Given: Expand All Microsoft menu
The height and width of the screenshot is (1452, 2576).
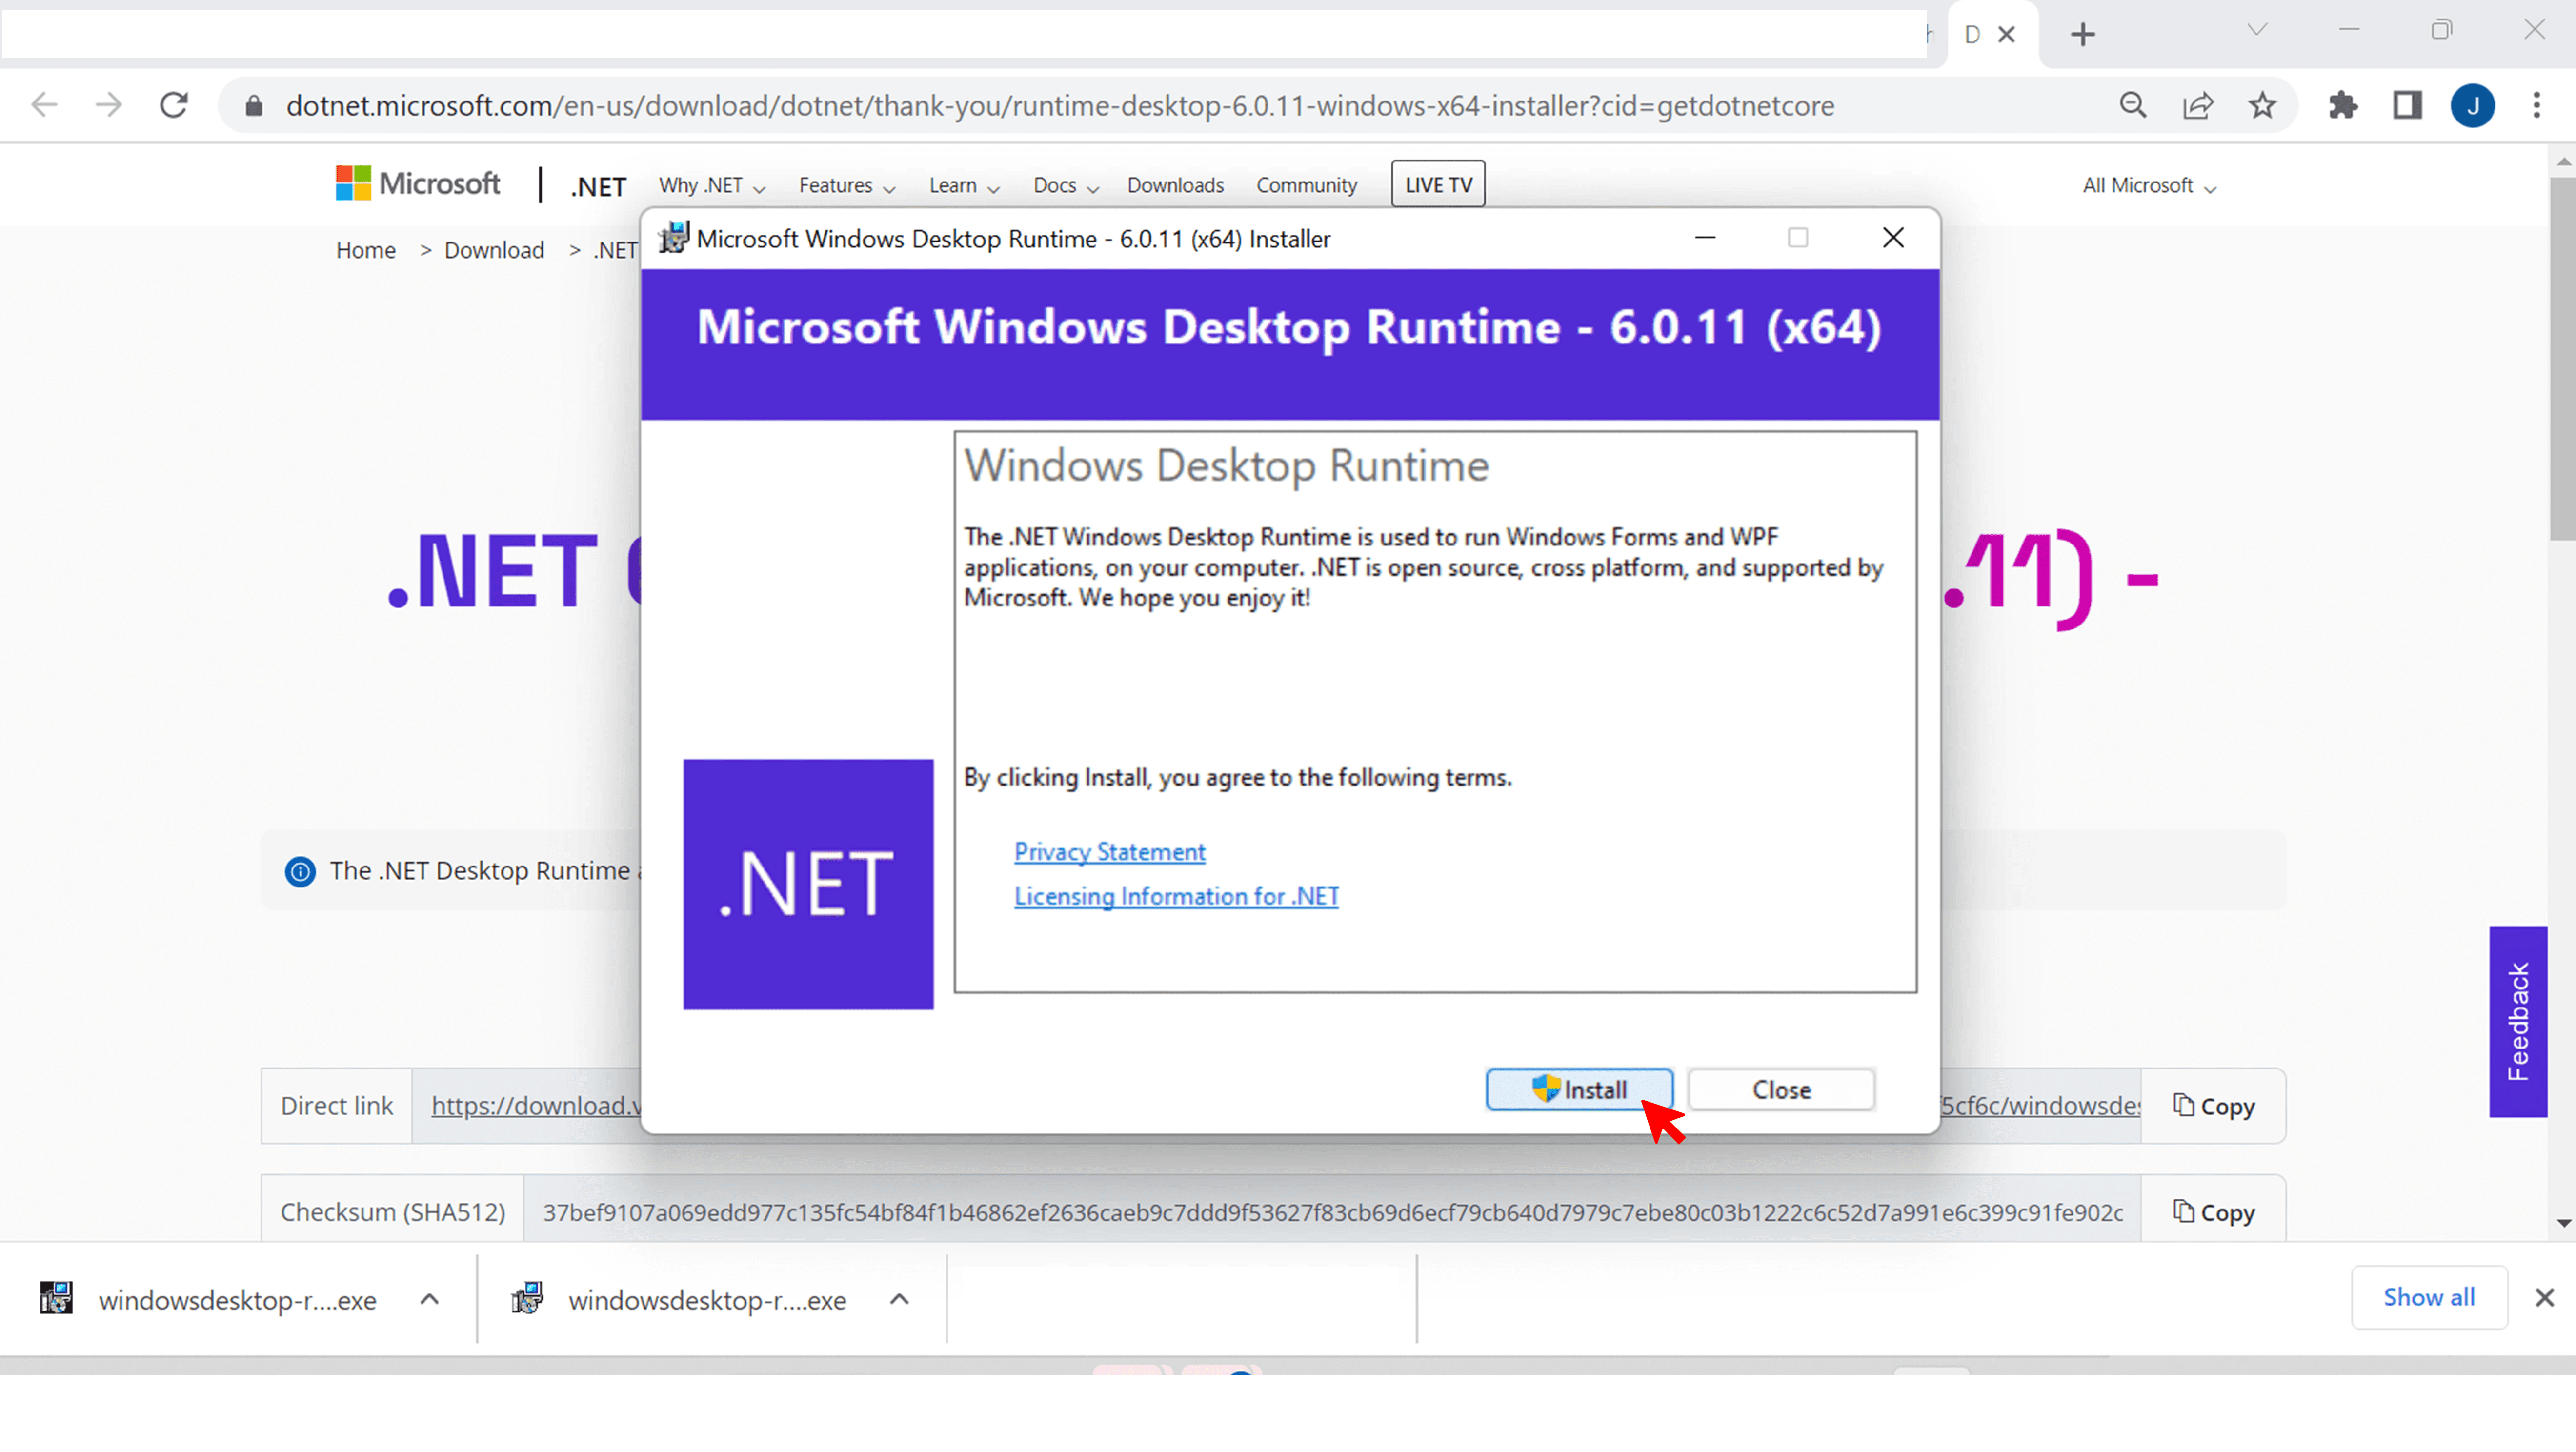Looking at the screenshot, I should click(2149, 186).
